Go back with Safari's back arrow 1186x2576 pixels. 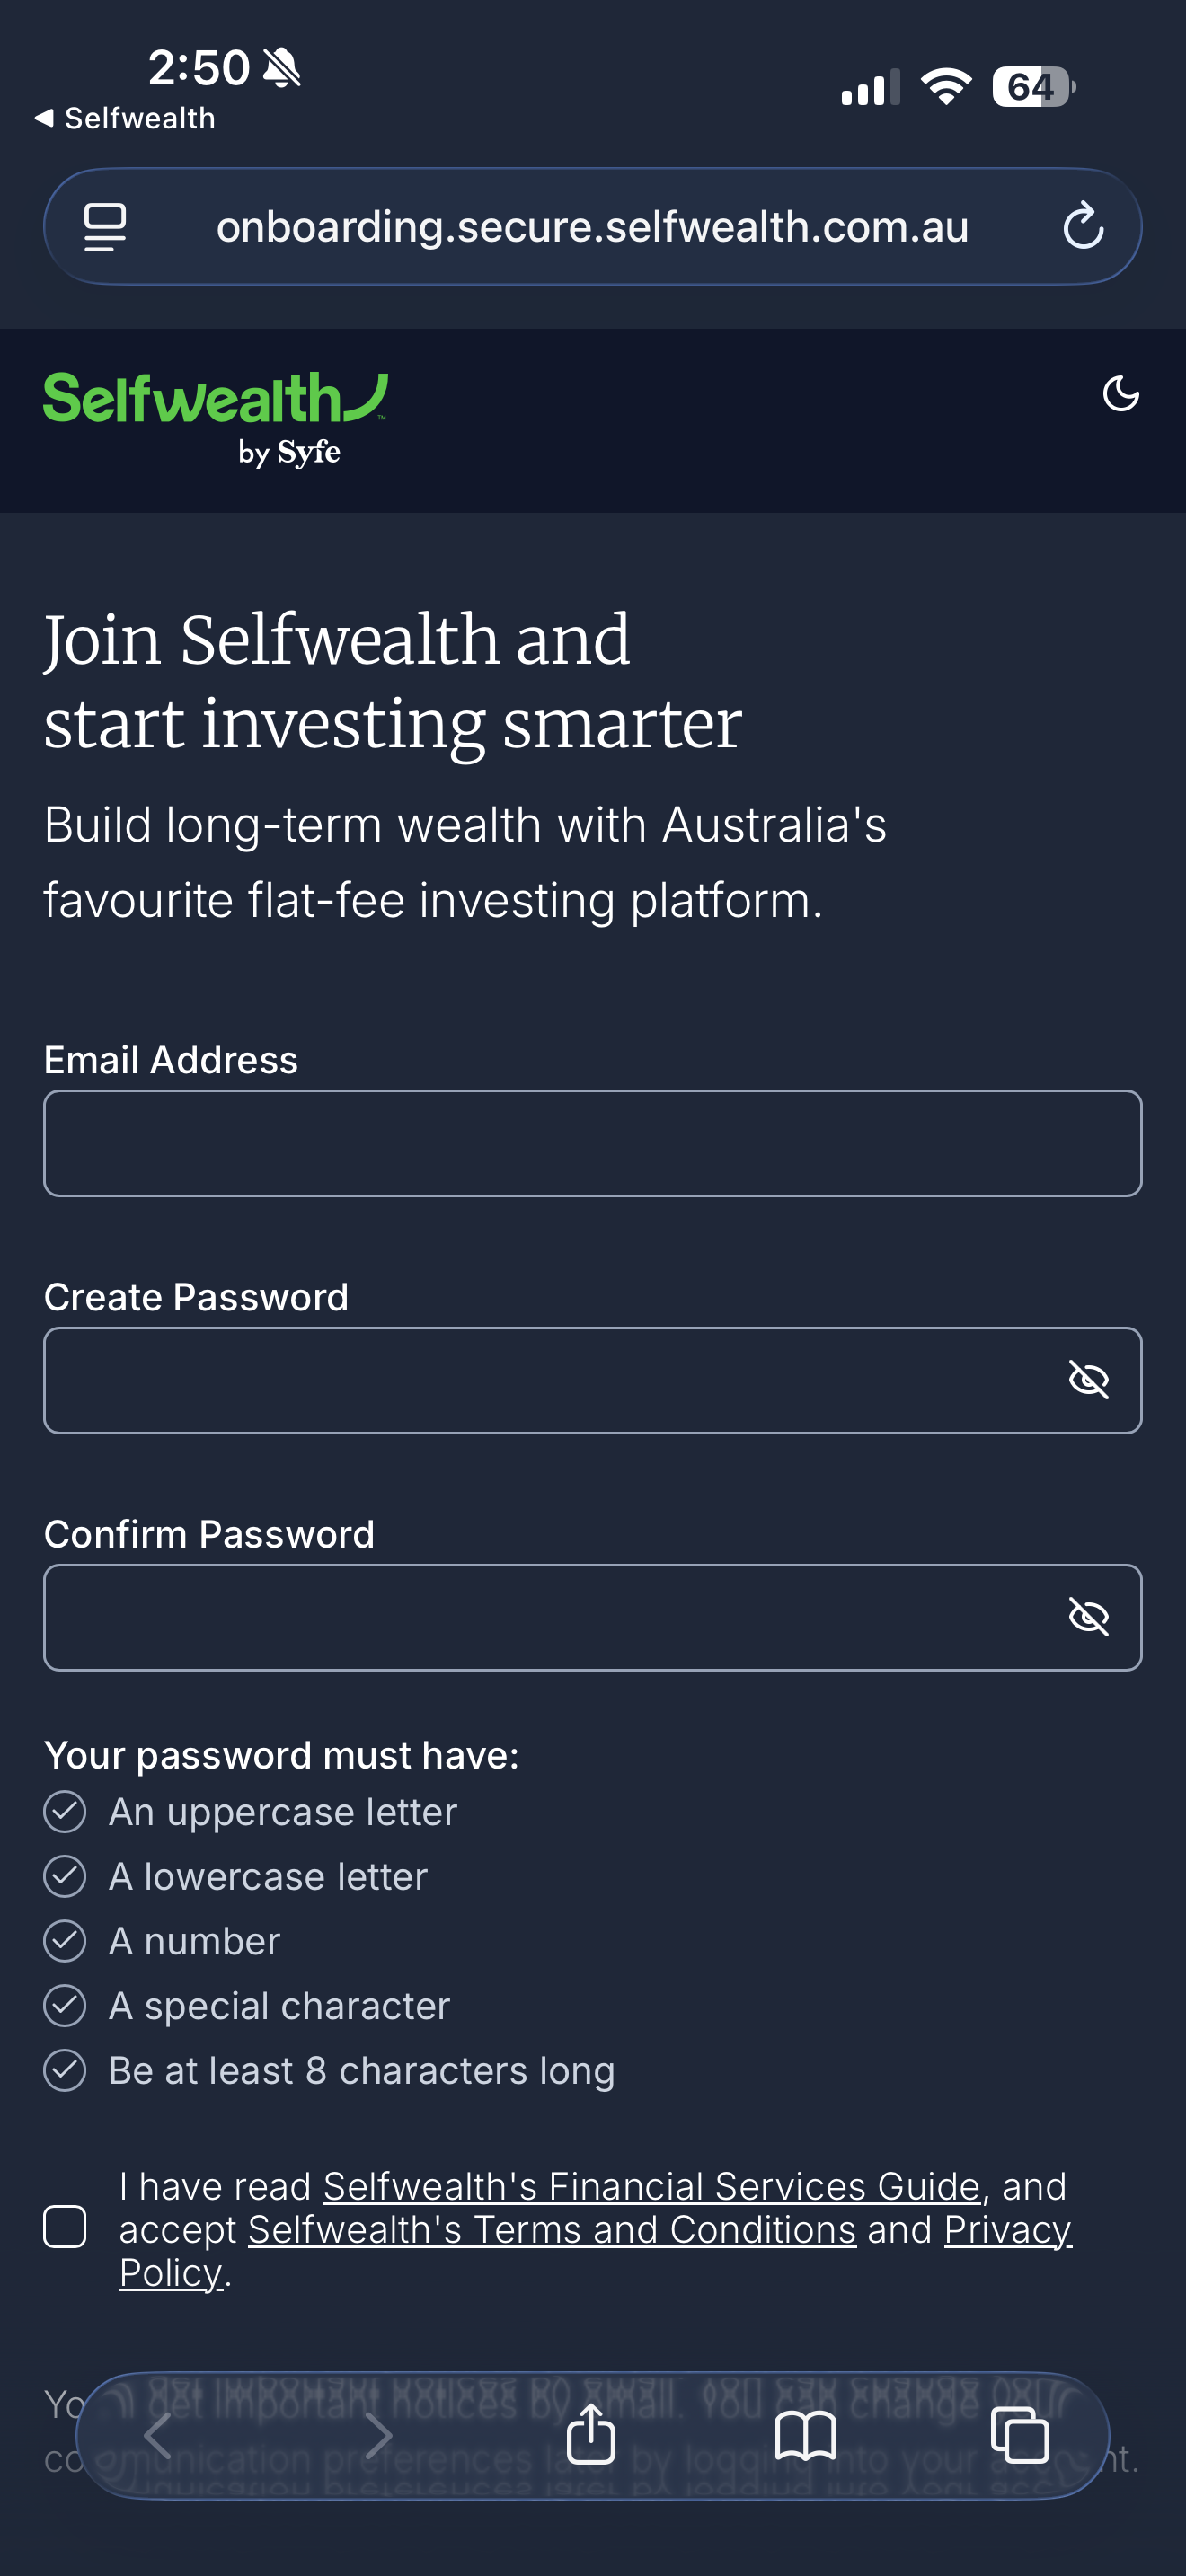click(x=159, y=2434)
